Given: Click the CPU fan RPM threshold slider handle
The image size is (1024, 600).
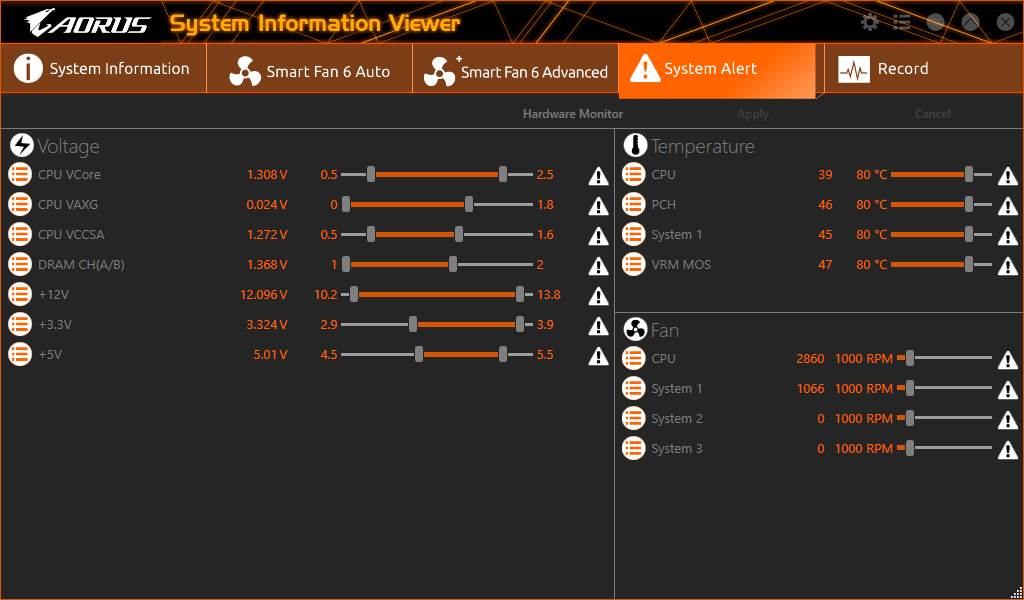Looking at the screenshot, I should 910,358.
